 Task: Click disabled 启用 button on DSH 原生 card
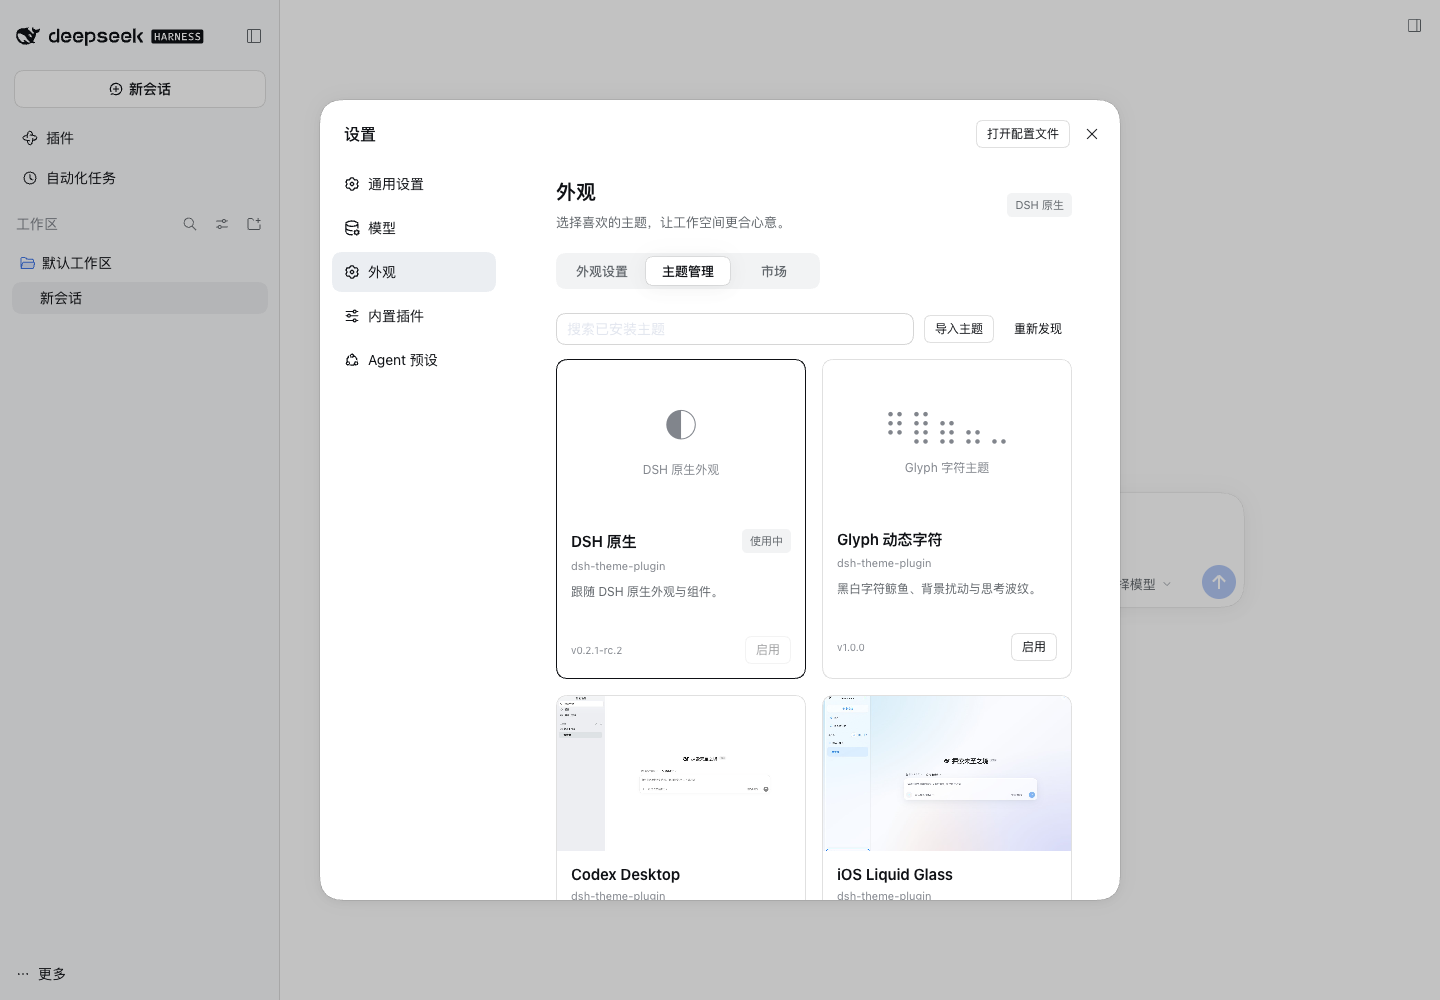768,650
